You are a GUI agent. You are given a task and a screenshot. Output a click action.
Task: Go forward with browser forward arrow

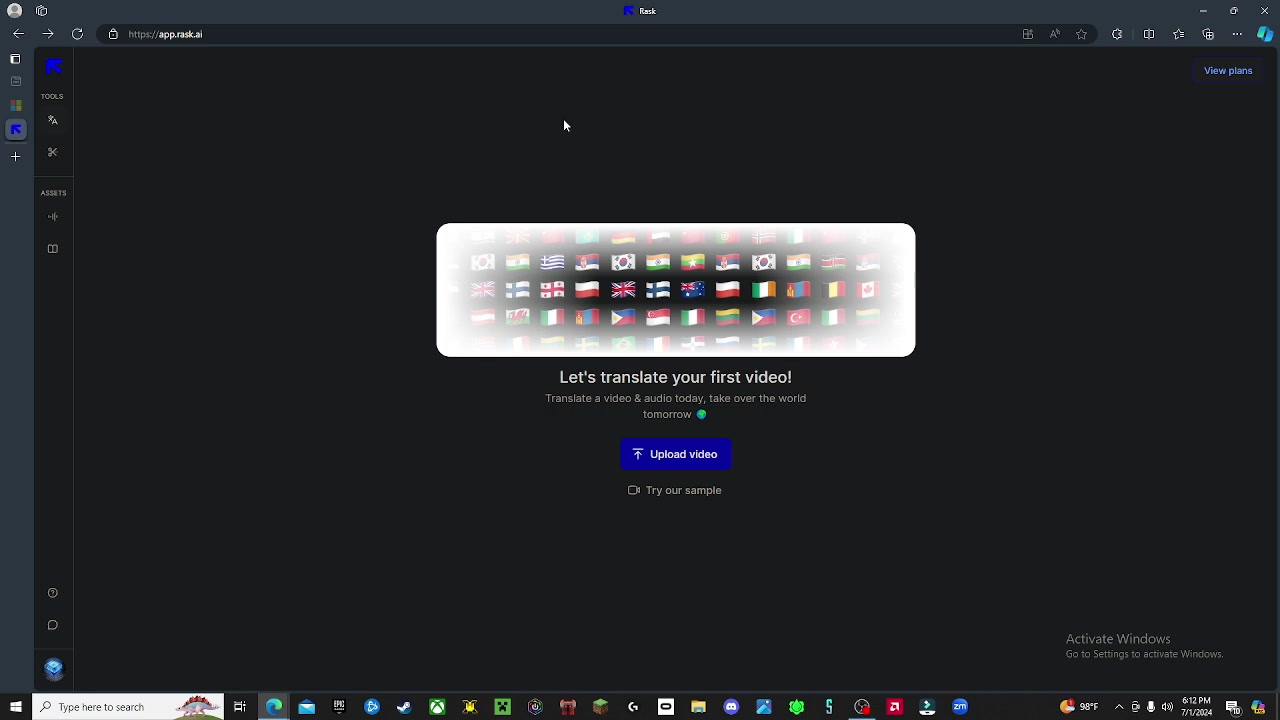(47, 34)
